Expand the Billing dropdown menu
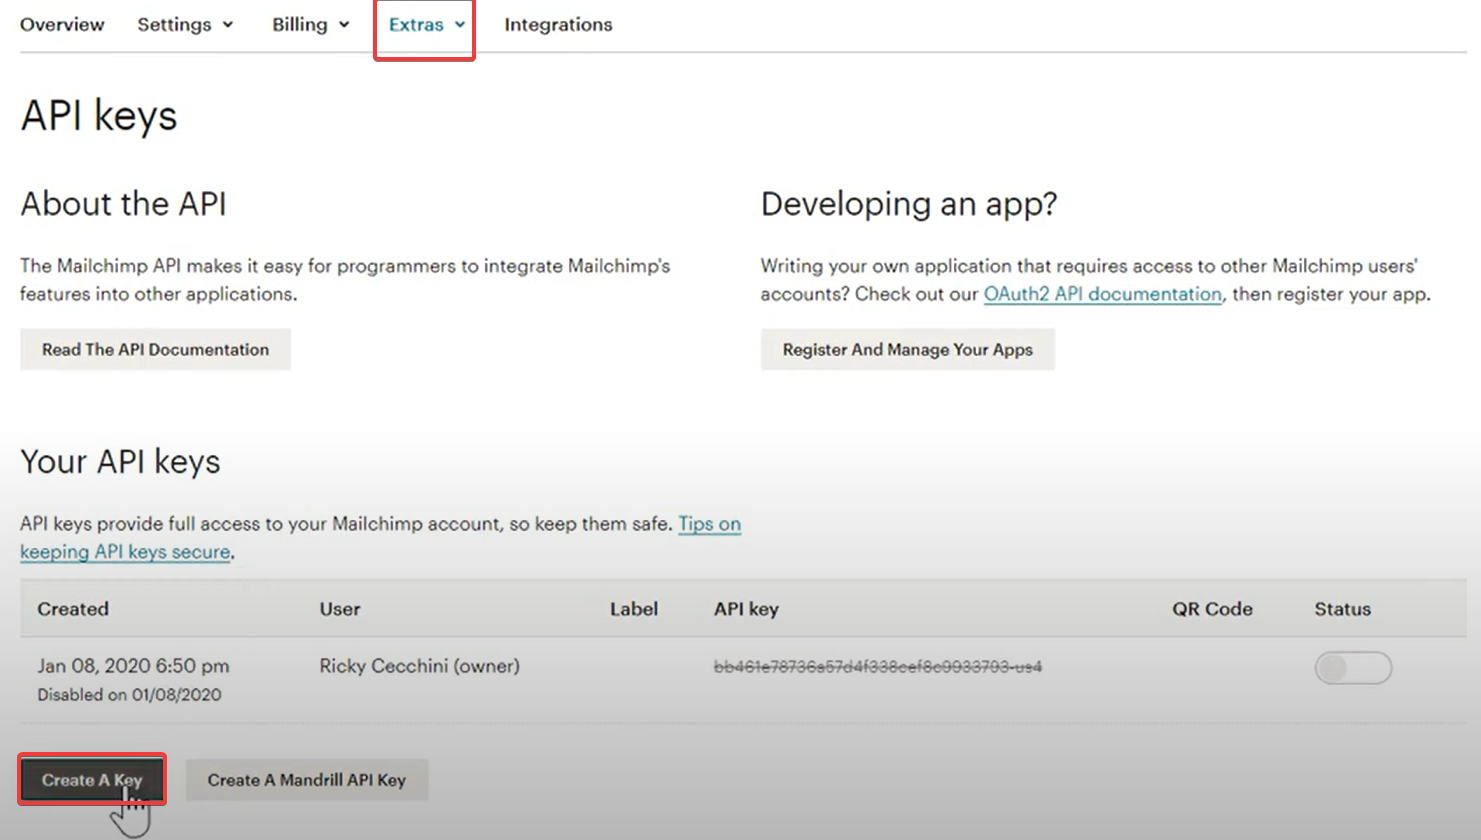Screen dimensions: 1481x840 (x=310, y=25)
